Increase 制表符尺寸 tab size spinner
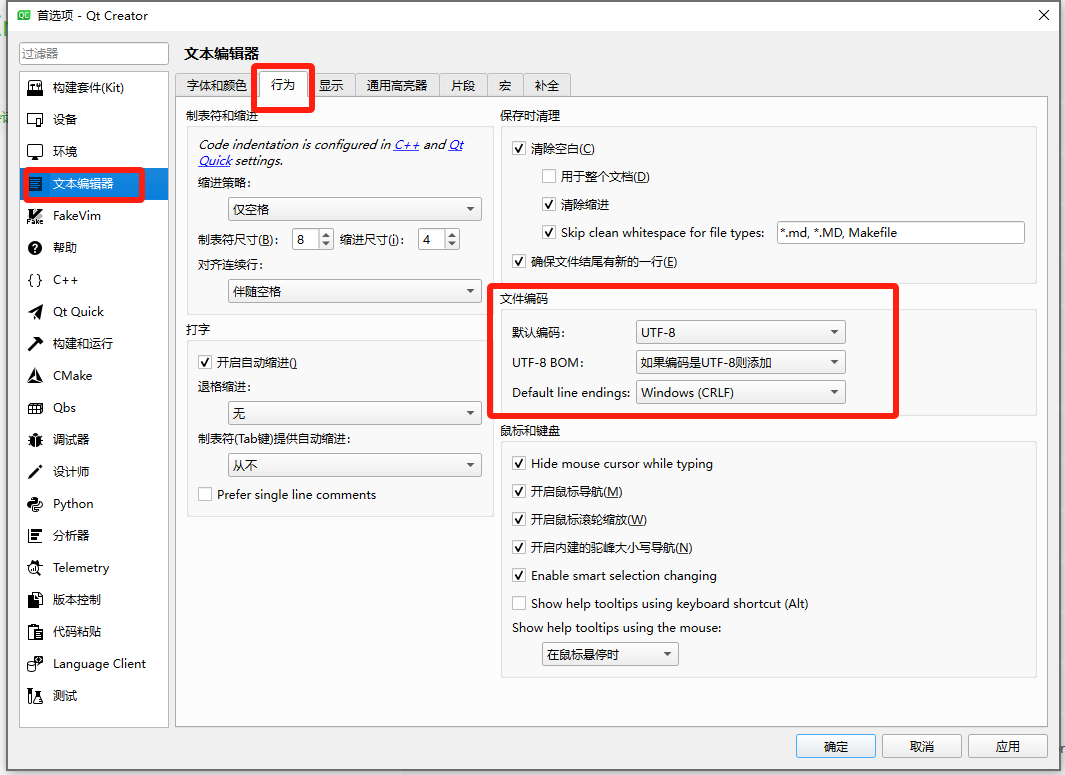 (x=326, y=234)
